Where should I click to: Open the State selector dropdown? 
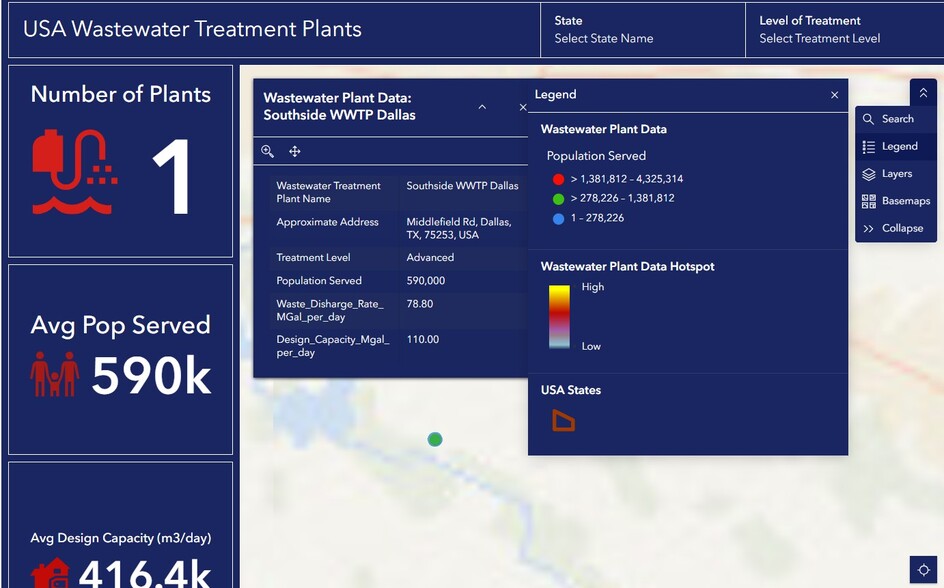click(646, 30)
